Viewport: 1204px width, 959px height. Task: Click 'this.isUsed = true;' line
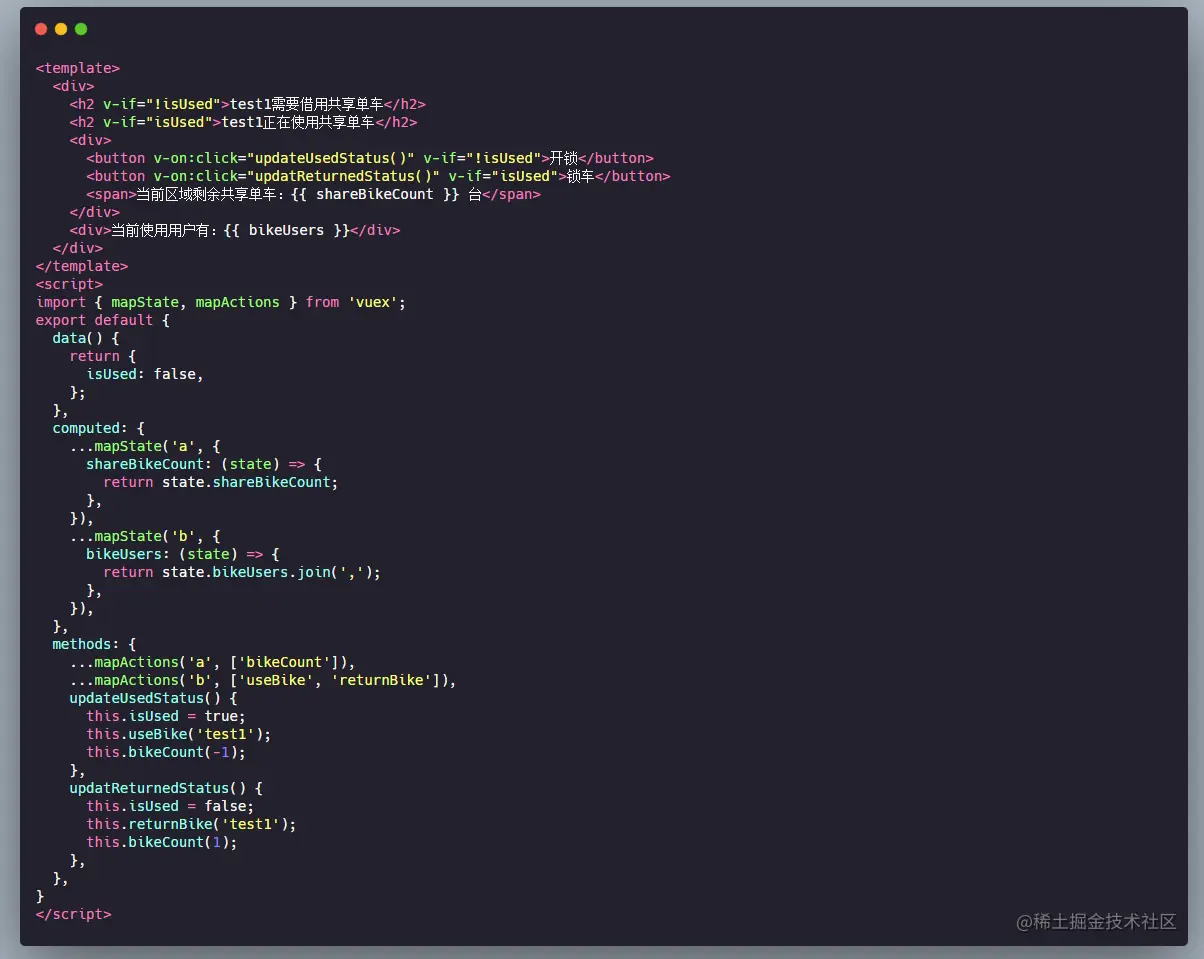click(166, 716)
